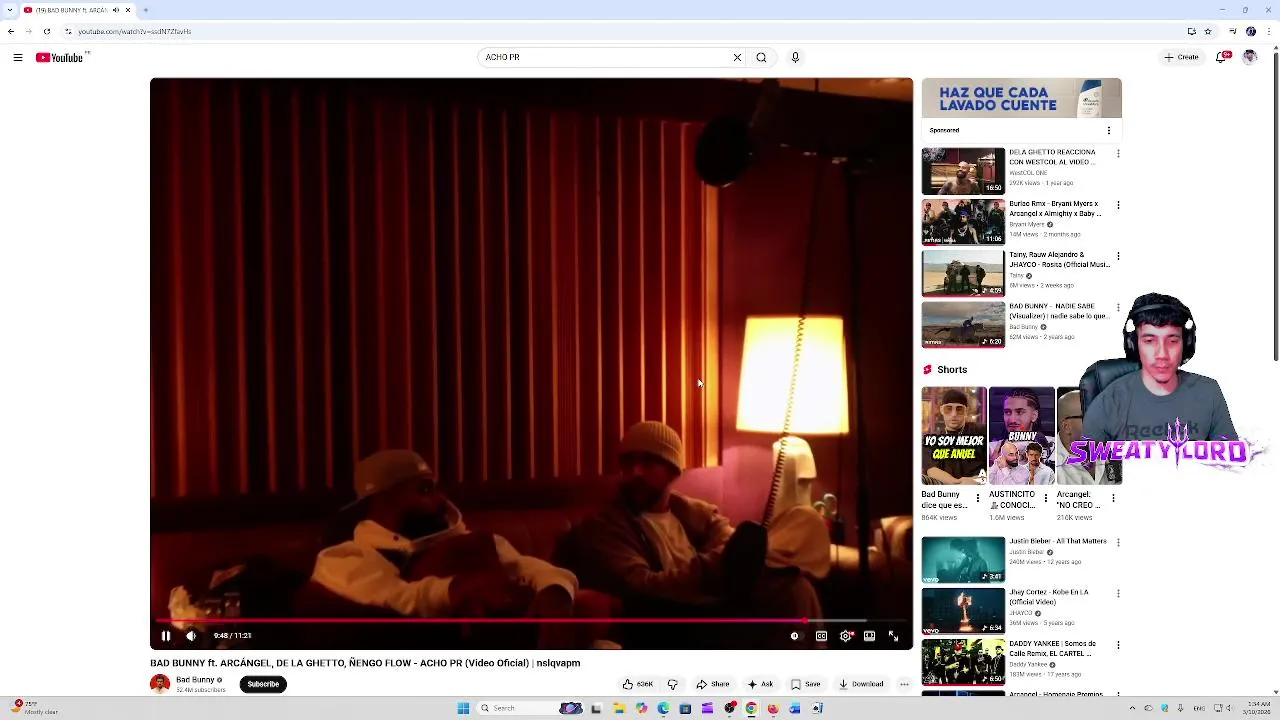
Task: Open the Bad Bunny channel name link
Action: (x=195, y=680)
